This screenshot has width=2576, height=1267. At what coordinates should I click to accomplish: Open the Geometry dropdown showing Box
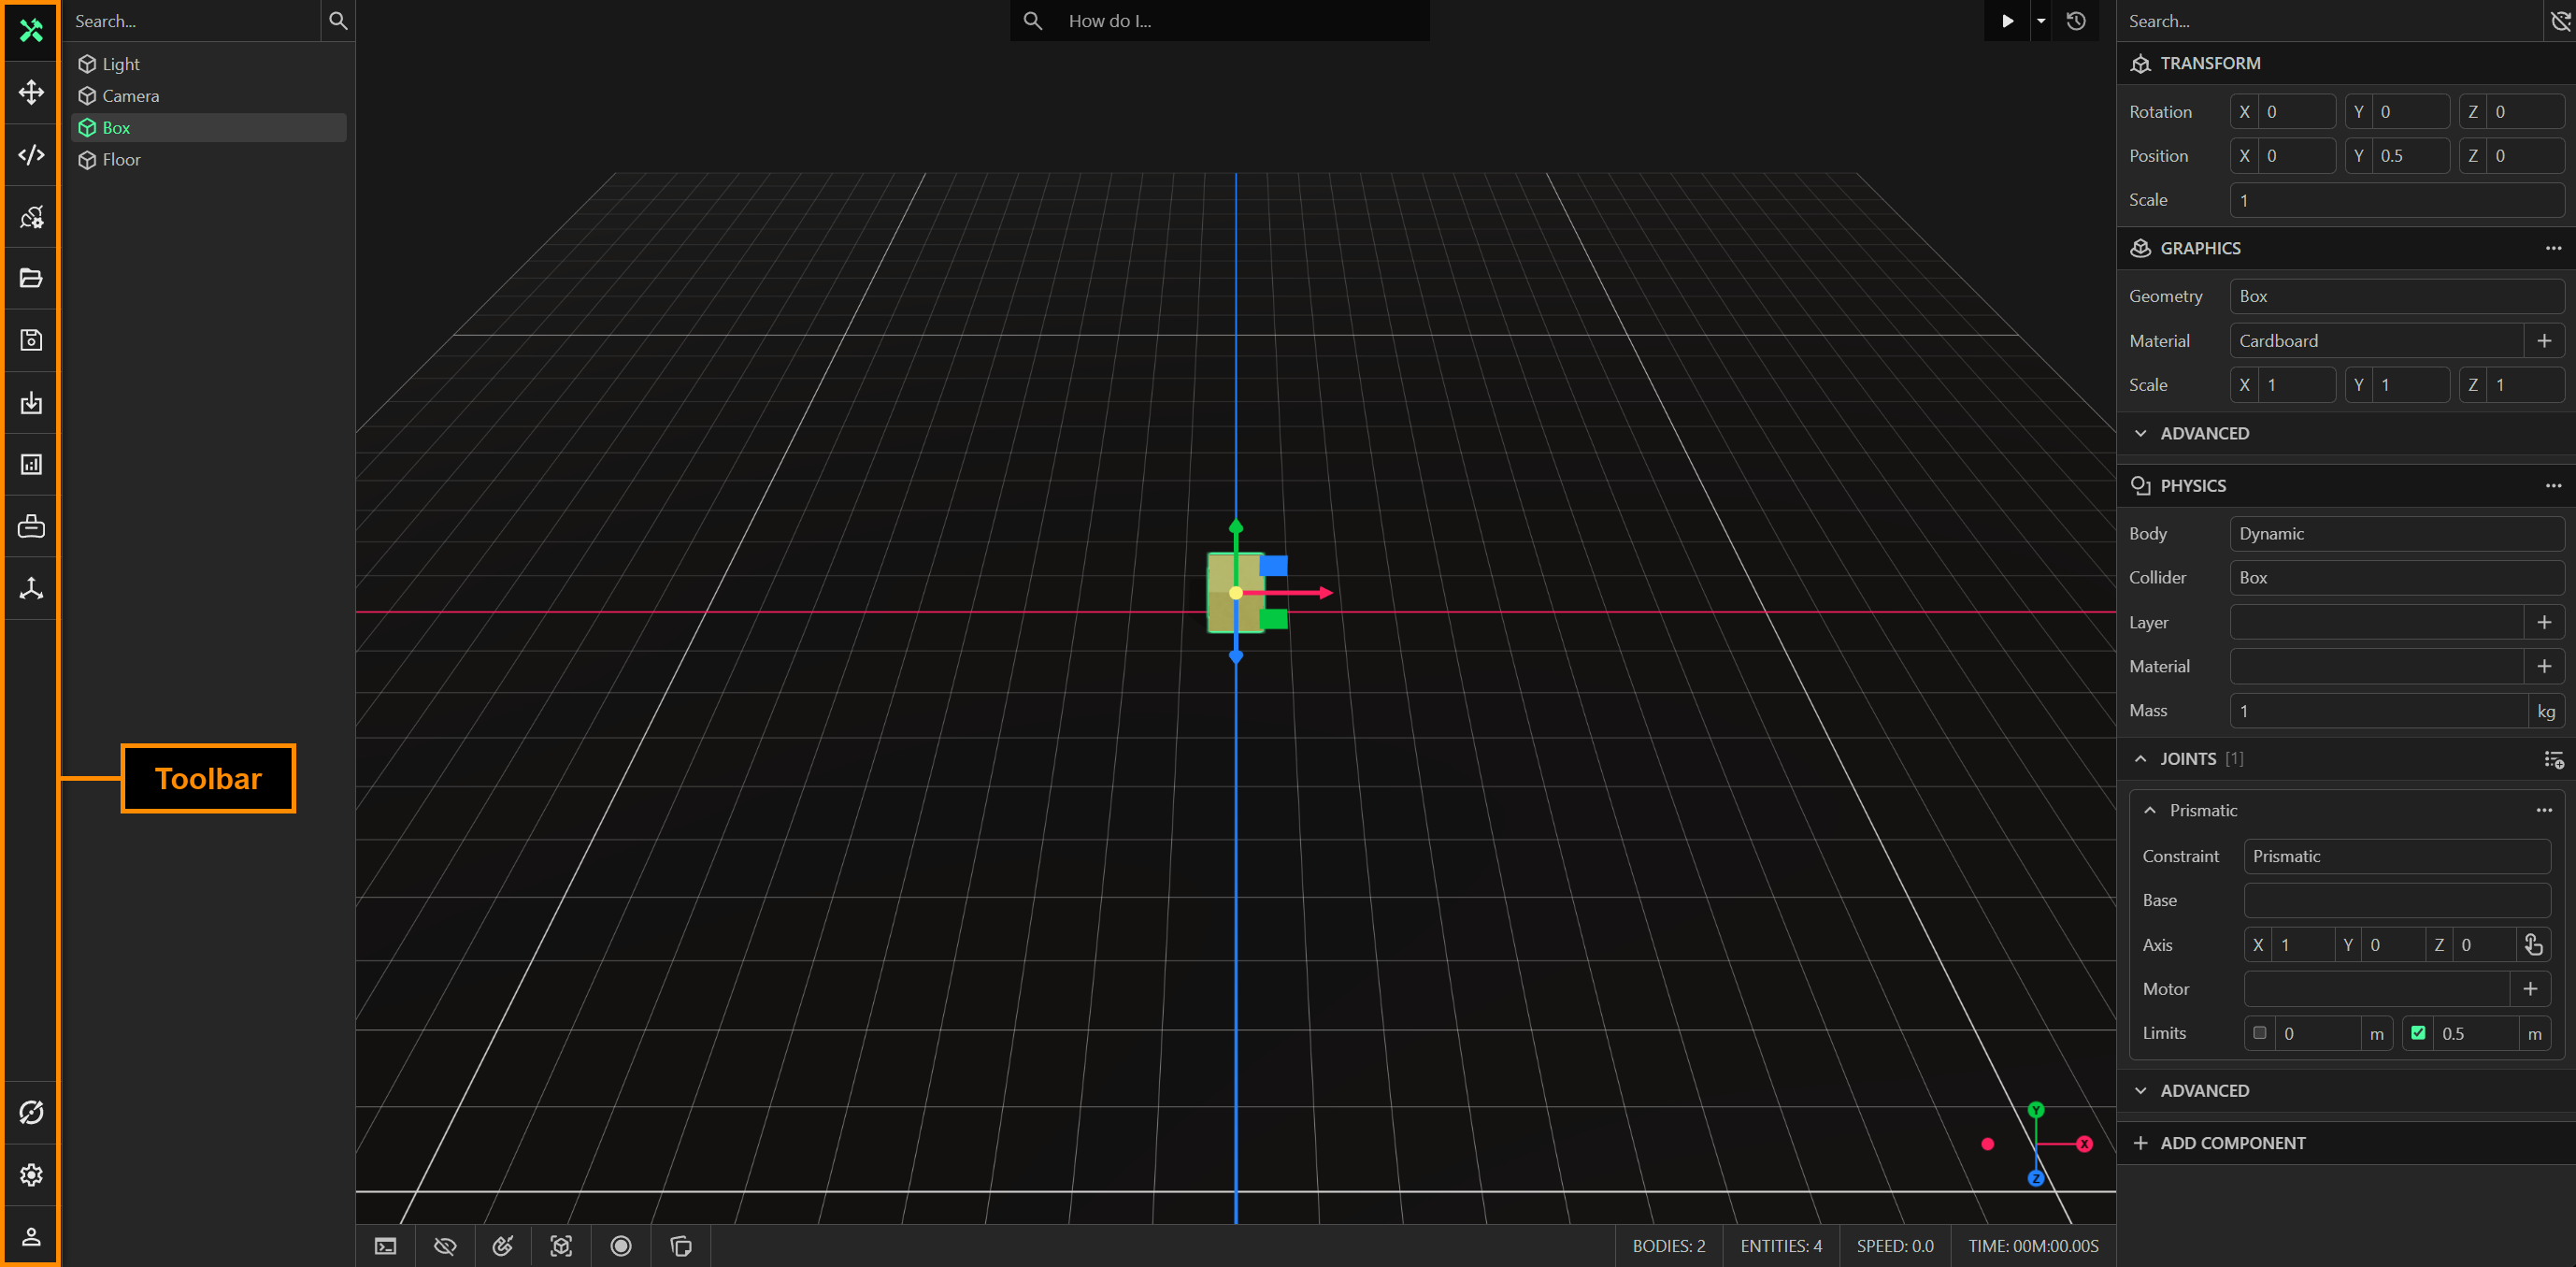(2396, 296)
